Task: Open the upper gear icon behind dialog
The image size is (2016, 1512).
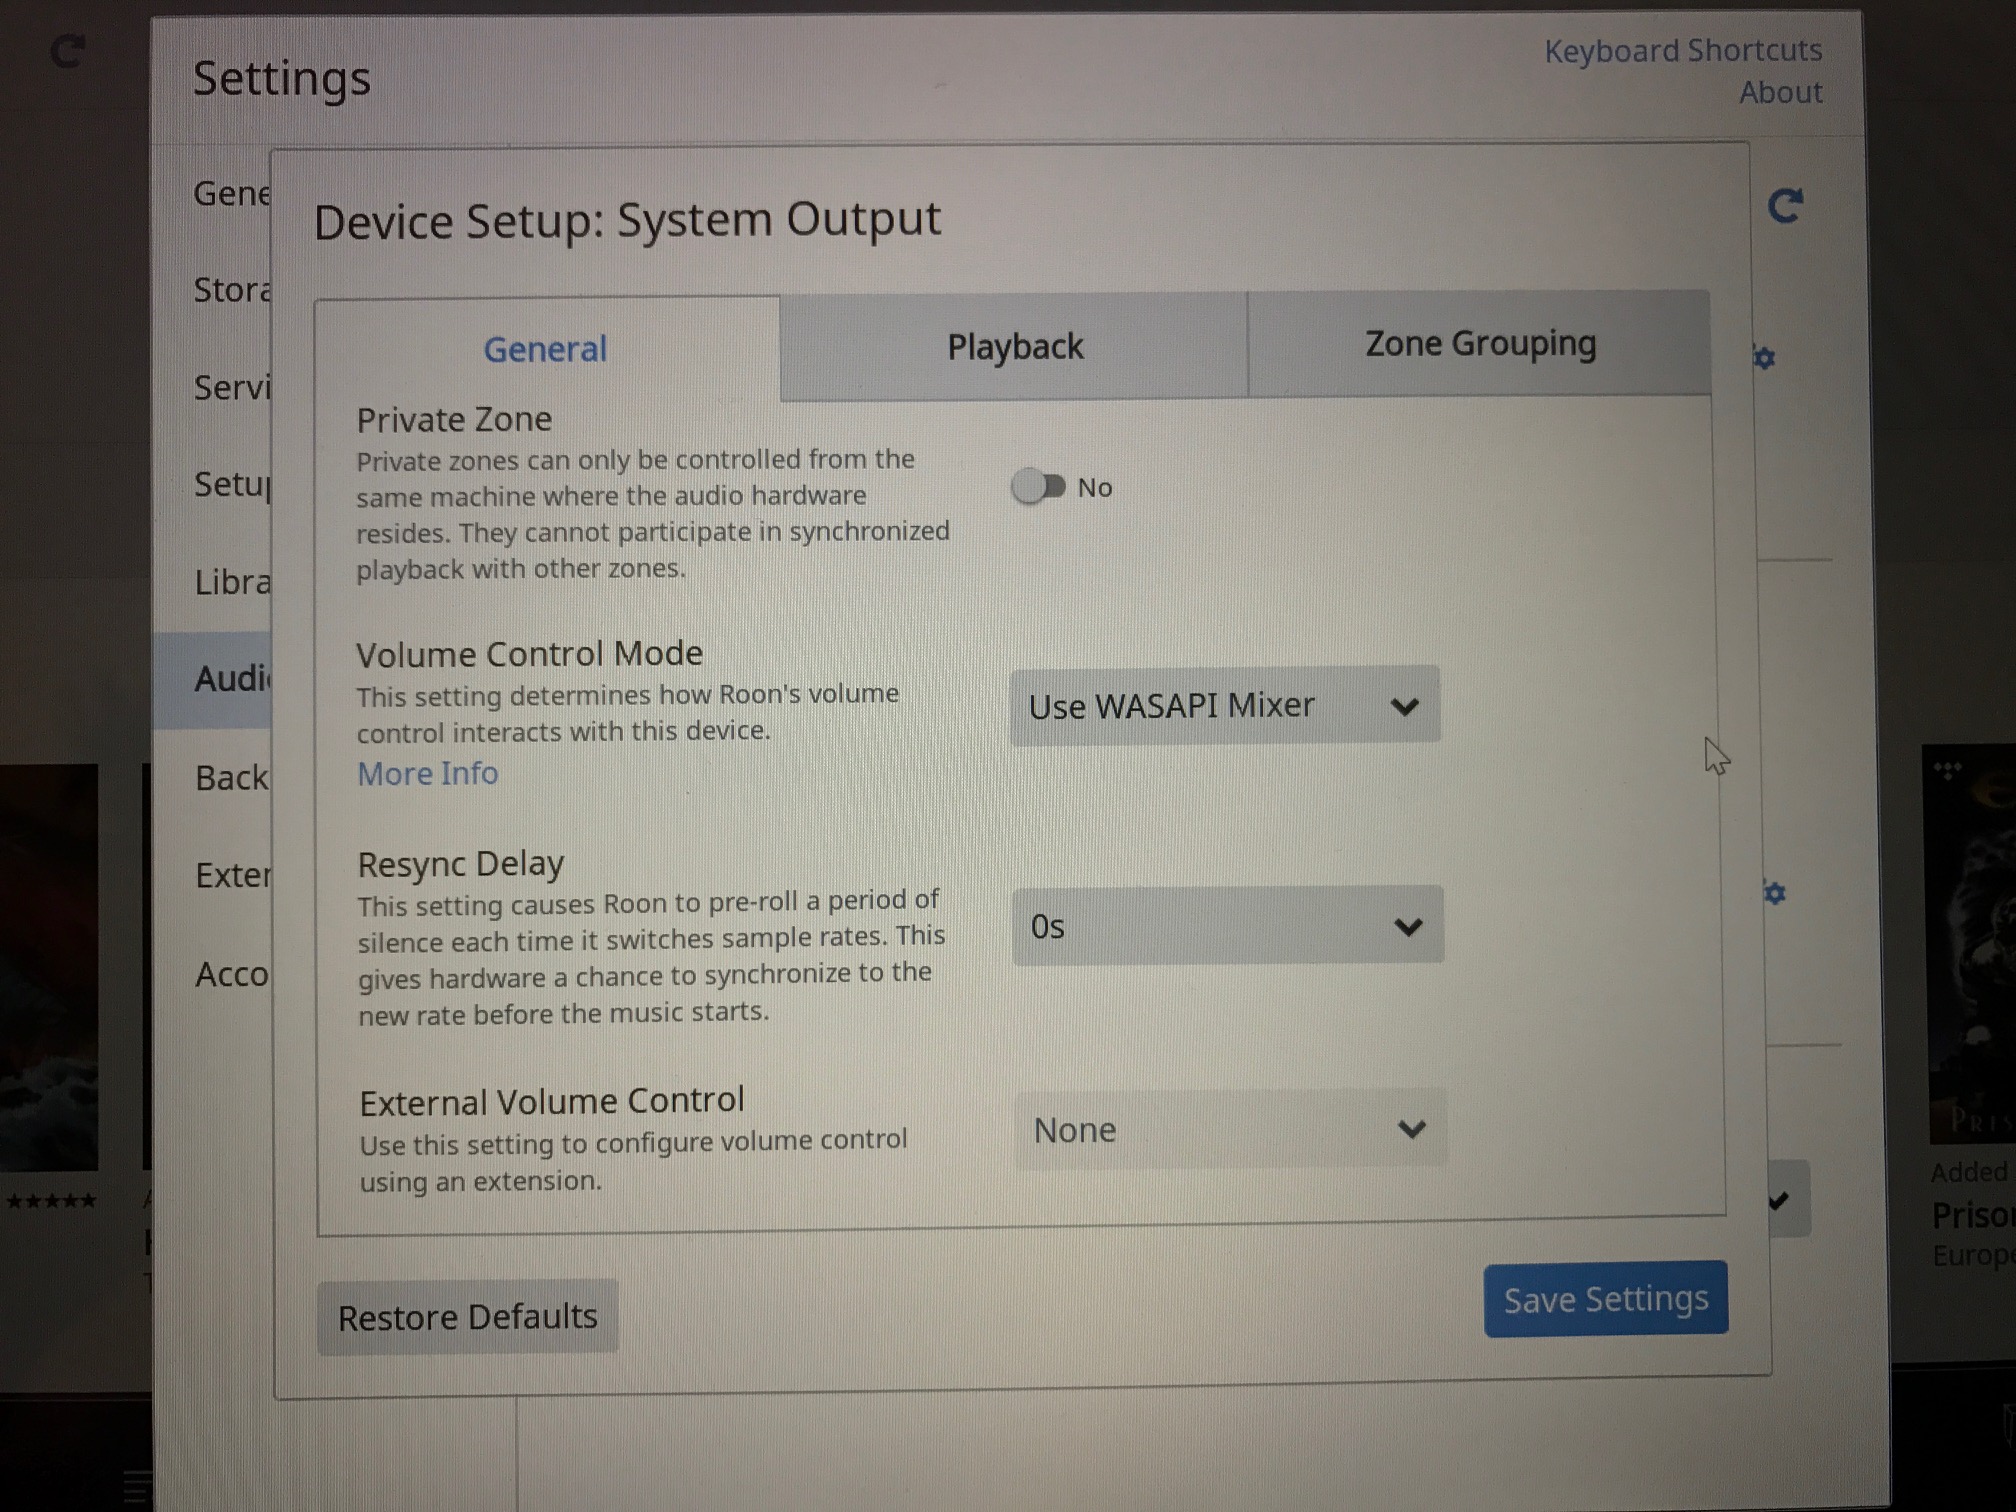Action: coord(1765,357)
